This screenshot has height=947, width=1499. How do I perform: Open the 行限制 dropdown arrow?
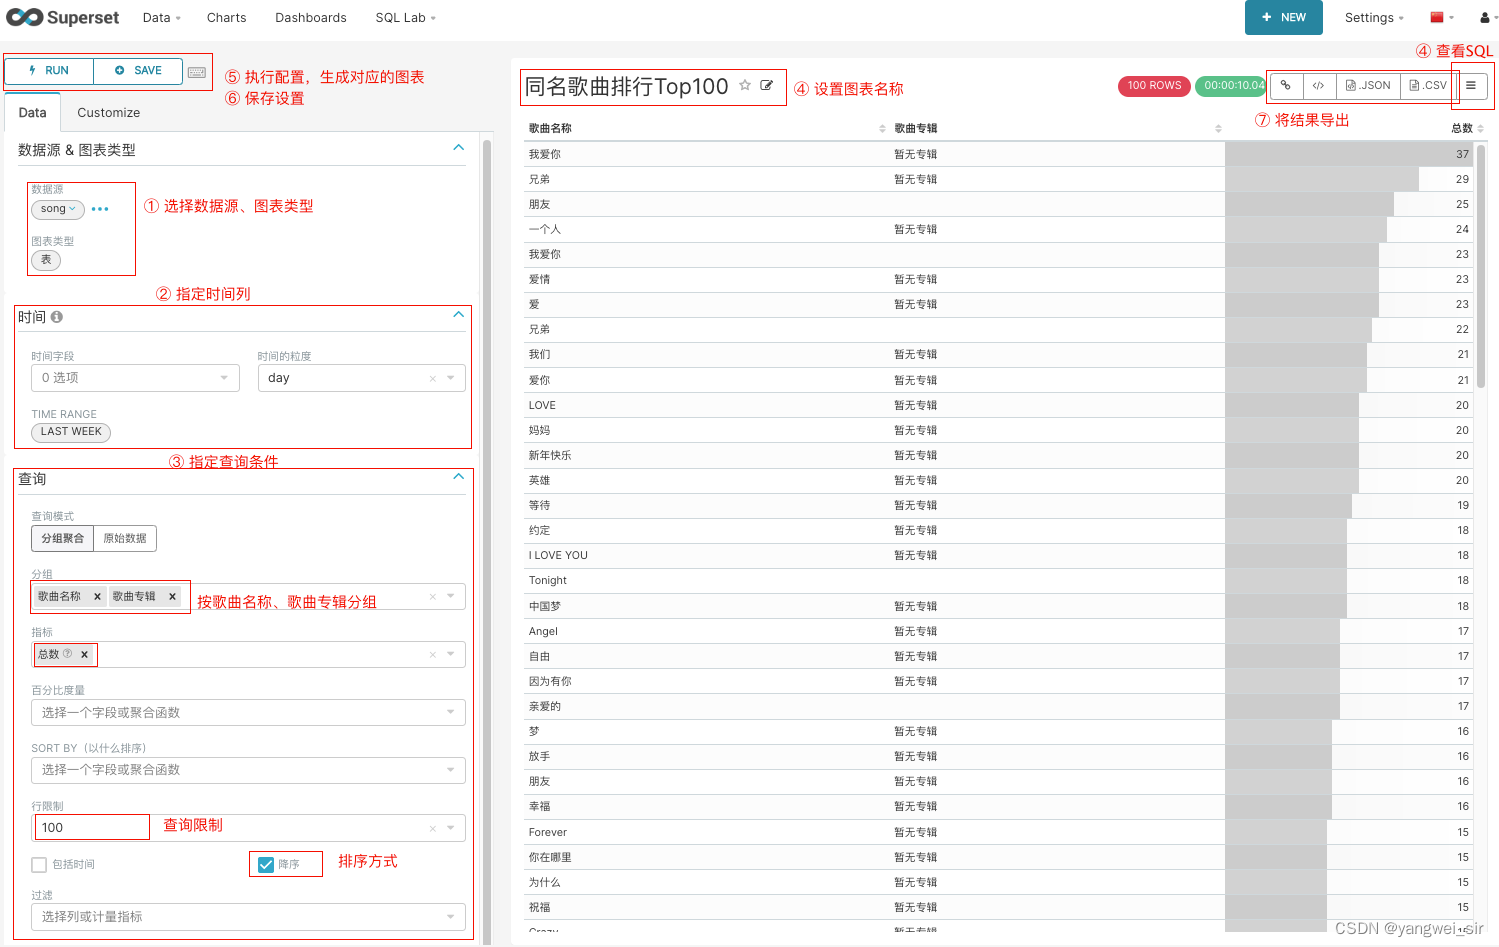click(x=451, y=827)
